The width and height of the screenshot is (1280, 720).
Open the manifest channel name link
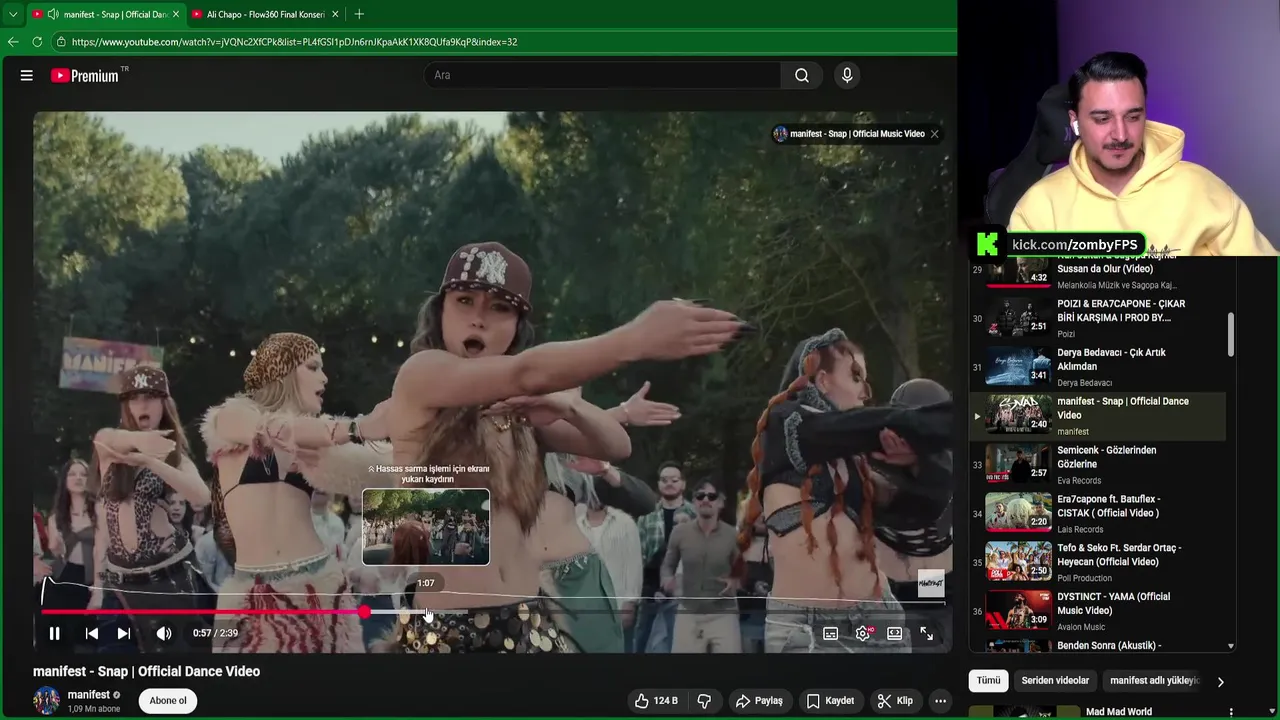coord(89,695)
